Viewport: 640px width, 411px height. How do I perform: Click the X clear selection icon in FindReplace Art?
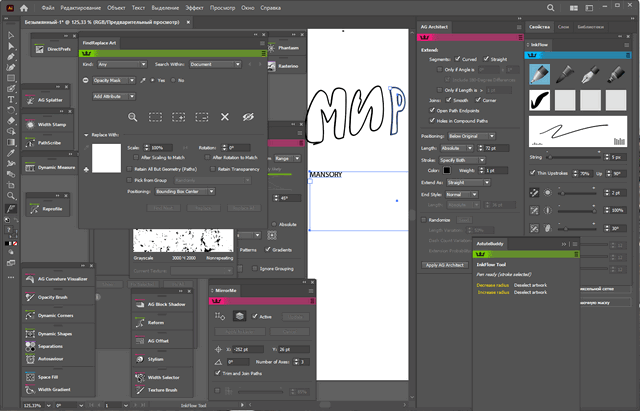[224, 116]
